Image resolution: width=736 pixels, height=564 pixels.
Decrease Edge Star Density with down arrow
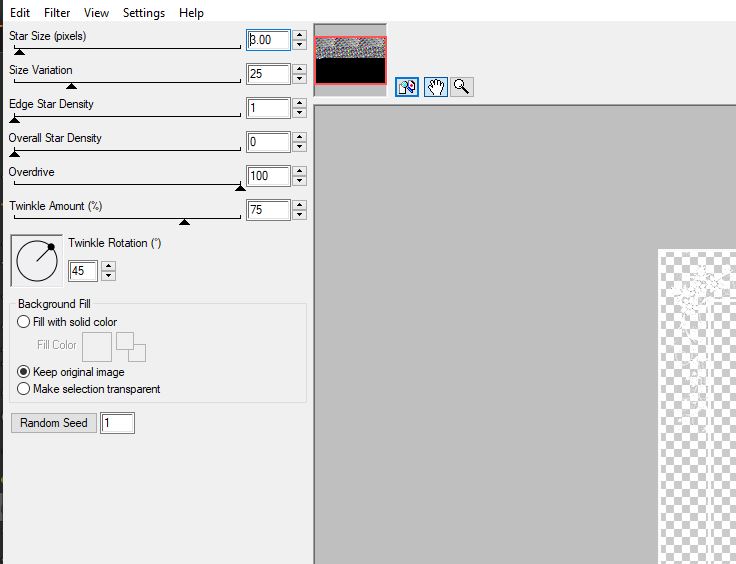point(299,113)
